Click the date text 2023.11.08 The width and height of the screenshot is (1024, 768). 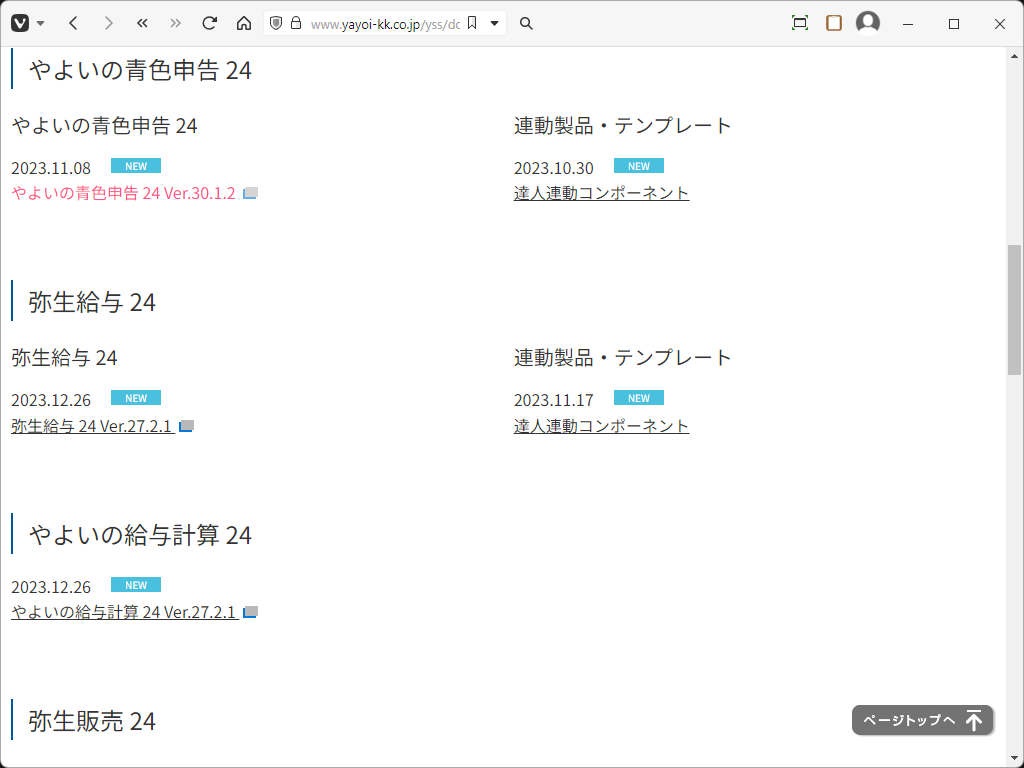click(x=51, y=168)
